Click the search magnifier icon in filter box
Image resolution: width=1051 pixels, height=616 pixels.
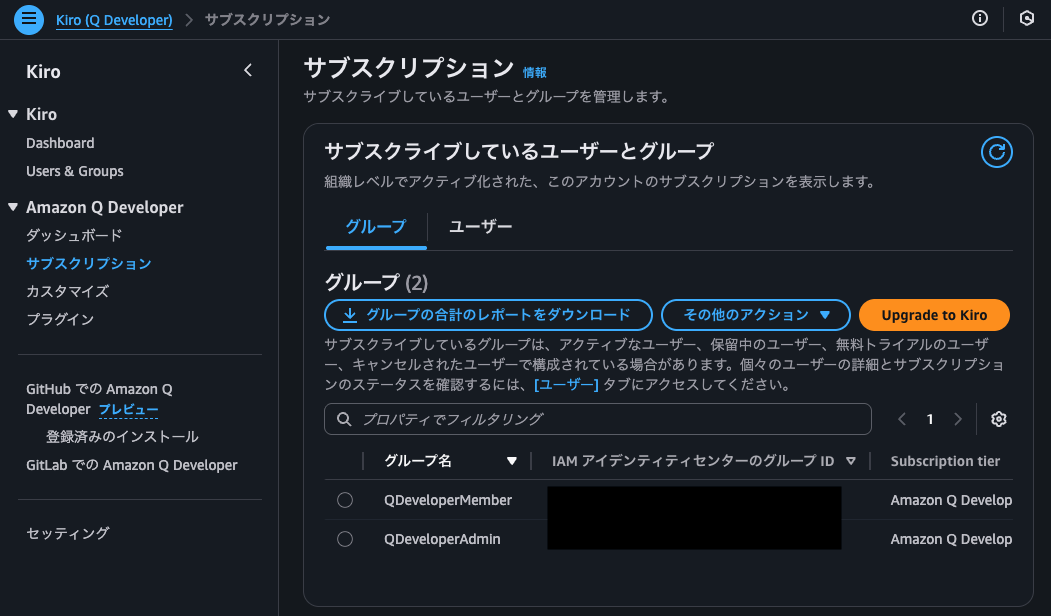click(344, 419)
